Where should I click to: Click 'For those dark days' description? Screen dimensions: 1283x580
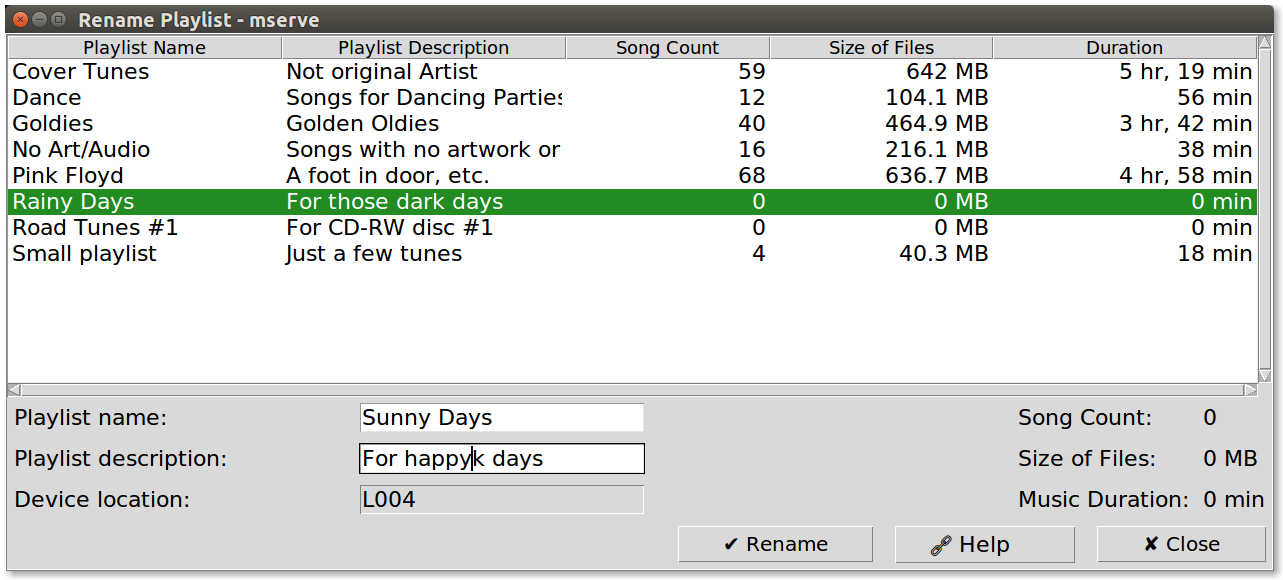[395, 202]
